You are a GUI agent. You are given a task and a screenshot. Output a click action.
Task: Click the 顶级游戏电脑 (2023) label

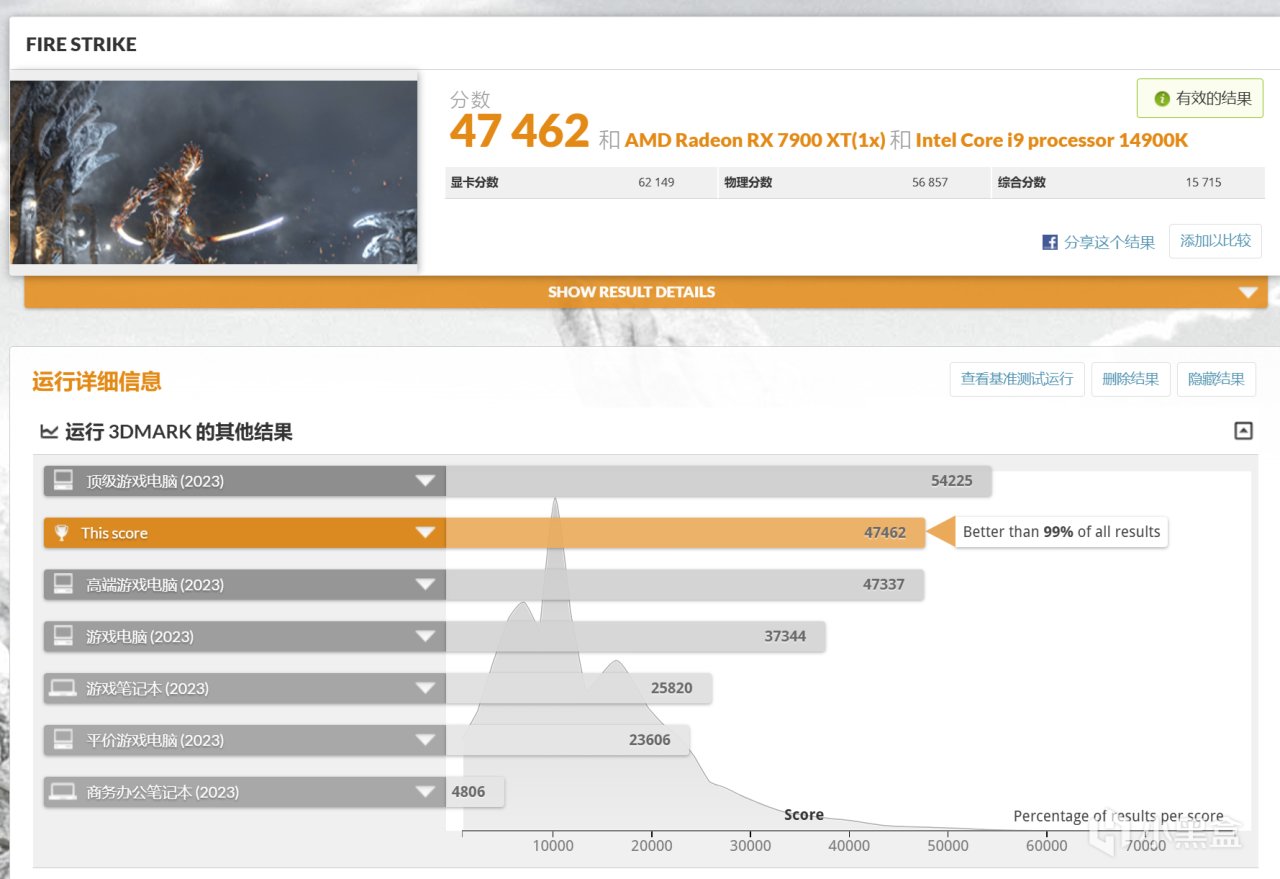(155, 481)
